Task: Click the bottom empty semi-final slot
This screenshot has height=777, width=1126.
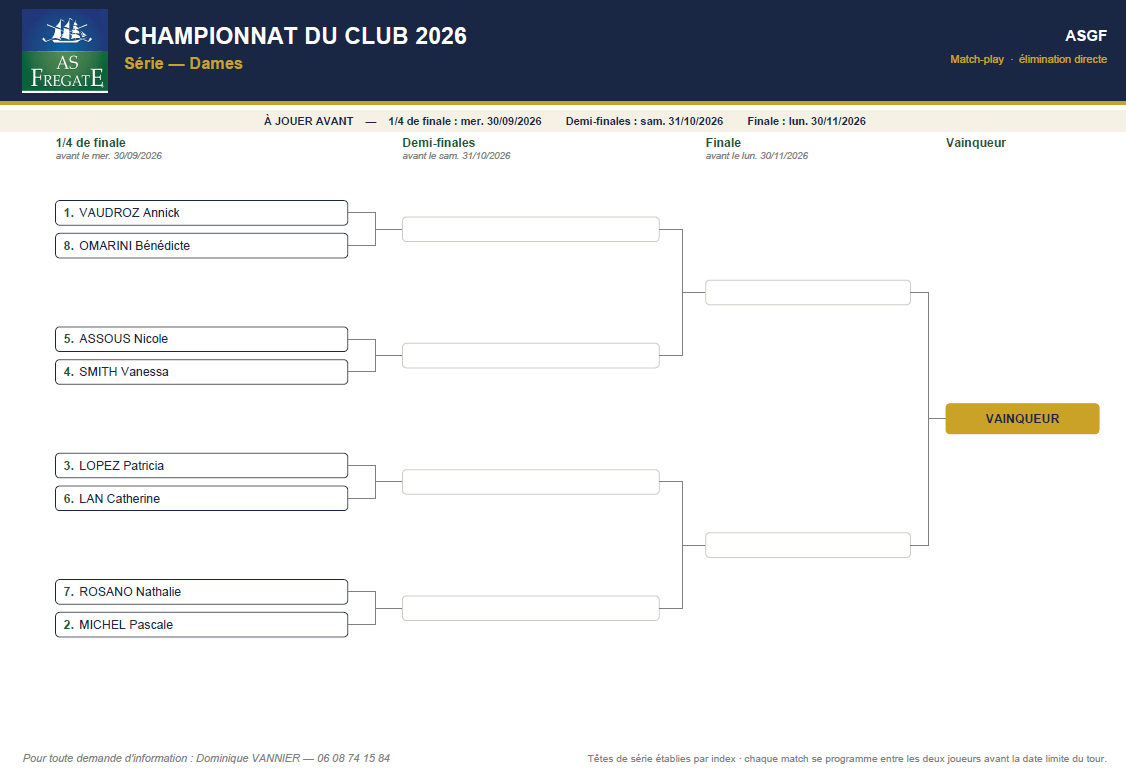Action: click(x=531, y=608)
